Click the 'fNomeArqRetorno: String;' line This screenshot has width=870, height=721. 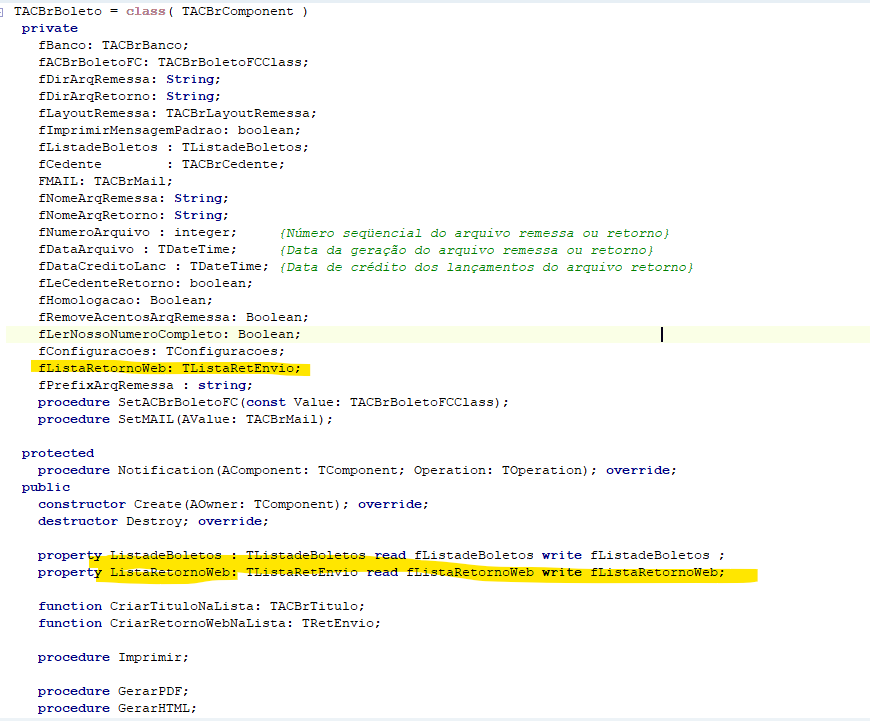(133, 215)
